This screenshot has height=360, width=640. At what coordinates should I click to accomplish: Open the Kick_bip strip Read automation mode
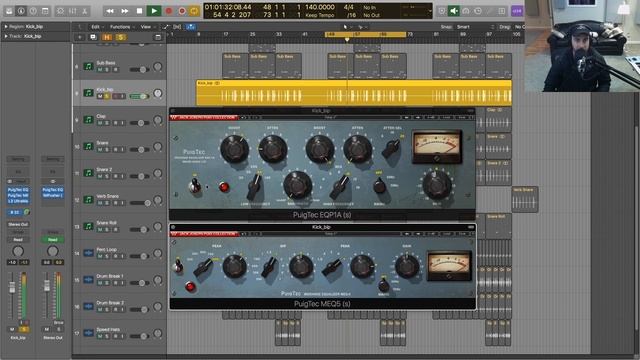pos(18,240)
